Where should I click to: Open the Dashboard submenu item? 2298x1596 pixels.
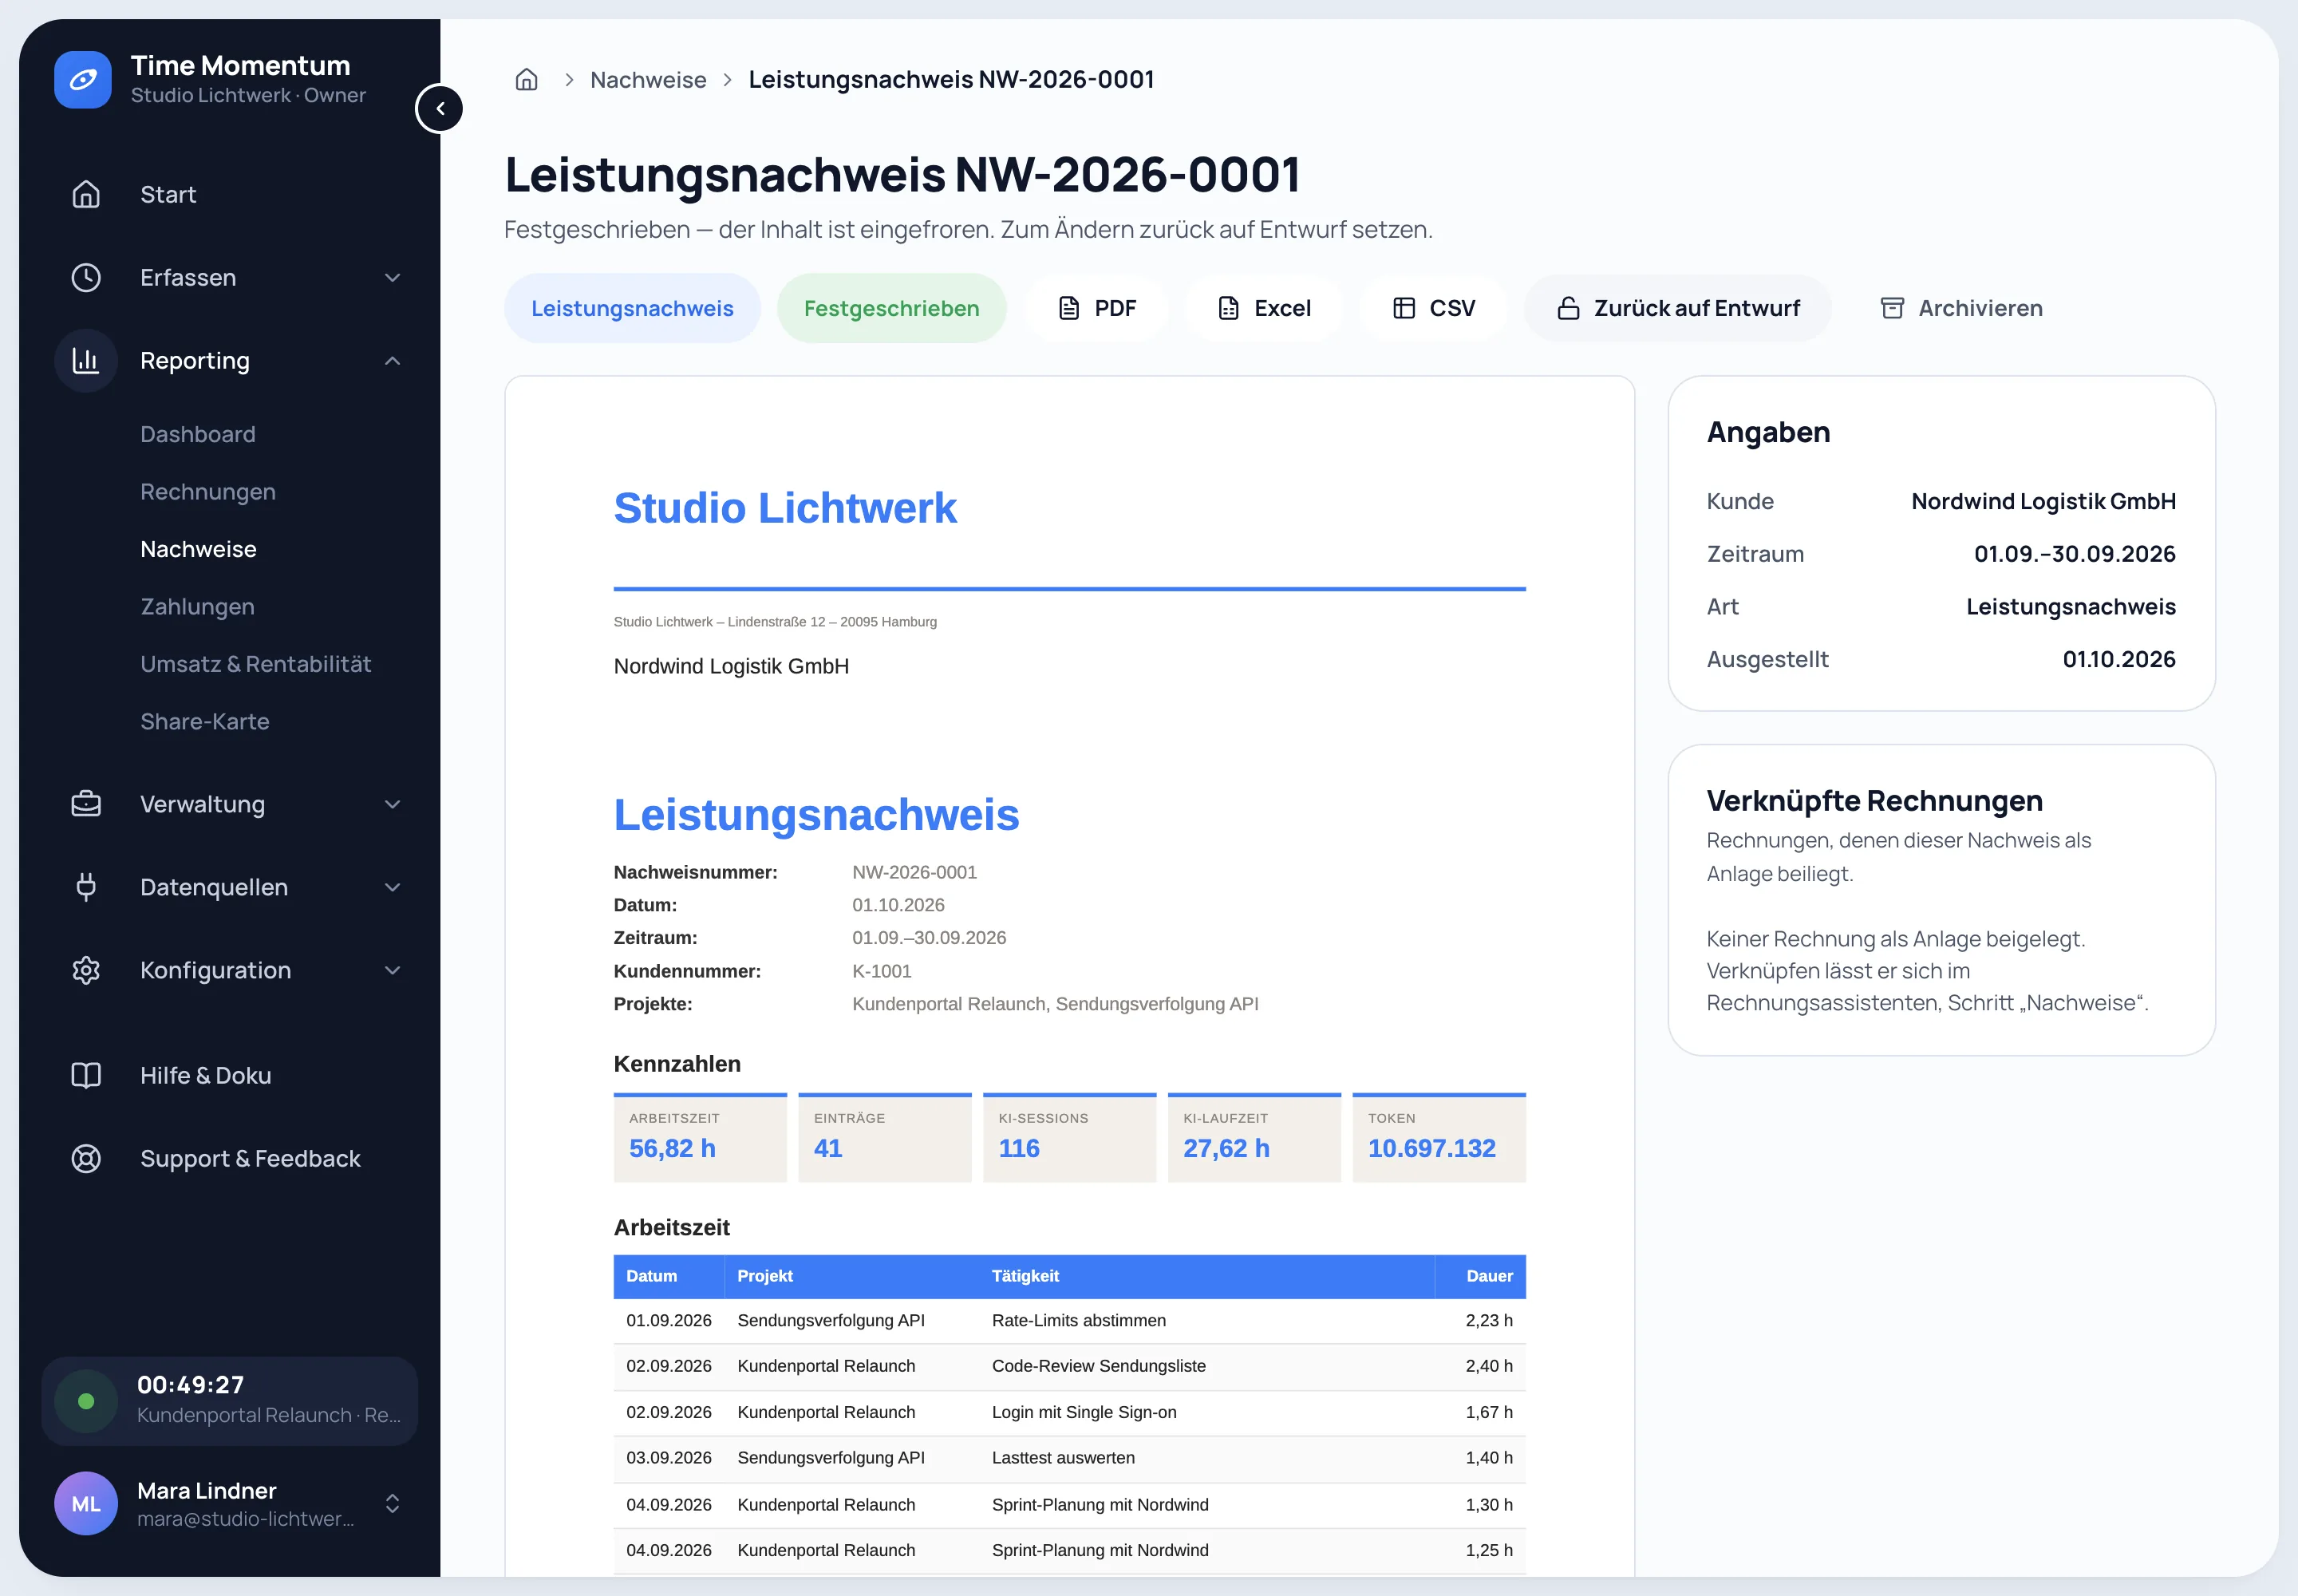[x=198, y=434]
